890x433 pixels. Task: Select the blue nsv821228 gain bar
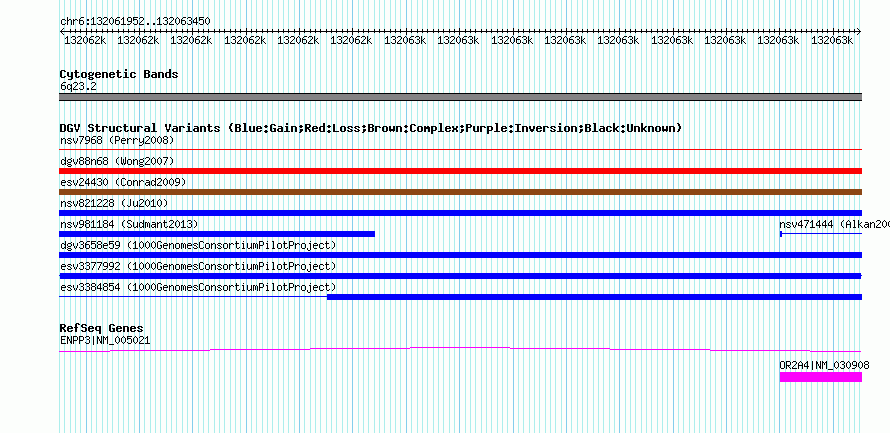pyautogui.click(x=460, y=213)
